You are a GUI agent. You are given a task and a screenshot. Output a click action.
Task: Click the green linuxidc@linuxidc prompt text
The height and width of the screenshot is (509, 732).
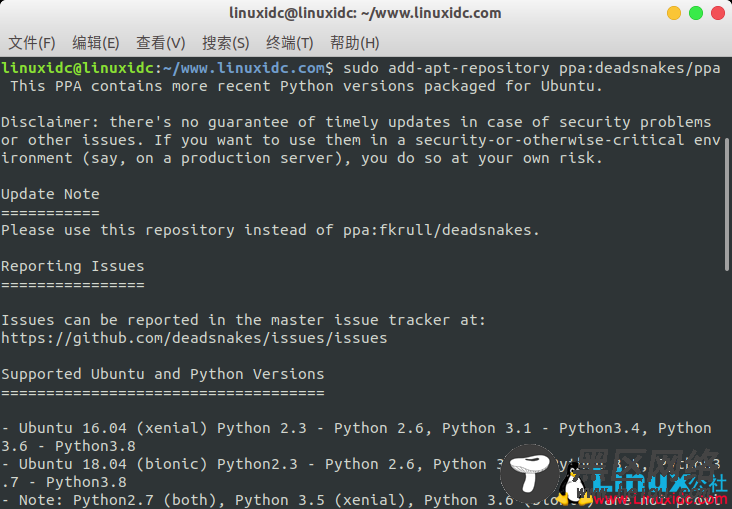[x=77, y=68]
